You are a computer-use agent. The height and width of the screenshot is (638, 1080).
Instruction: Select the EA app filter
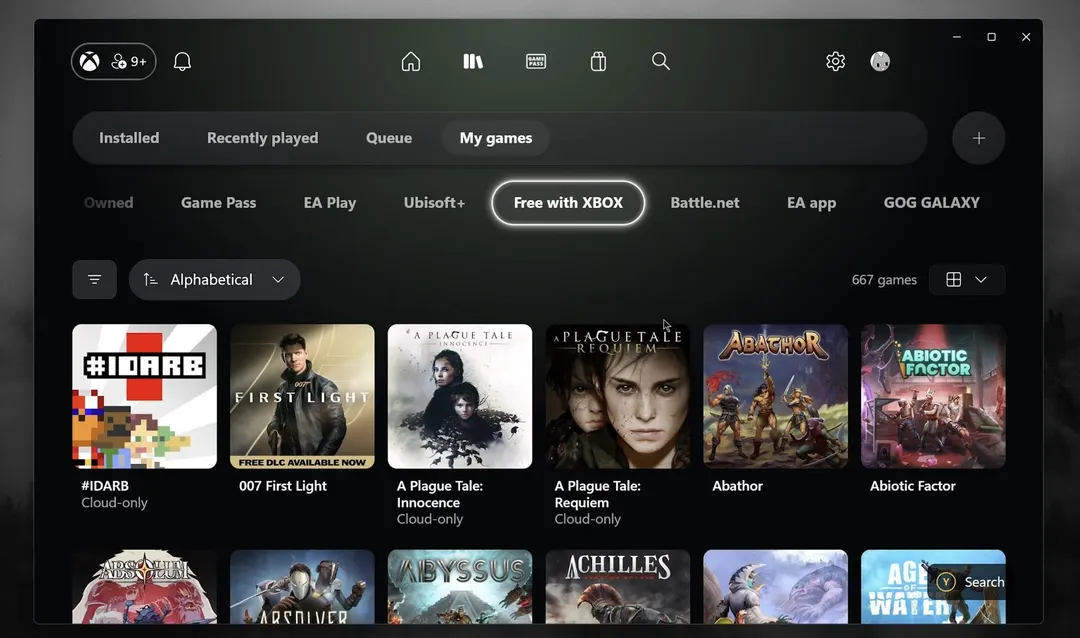point(811,203)
